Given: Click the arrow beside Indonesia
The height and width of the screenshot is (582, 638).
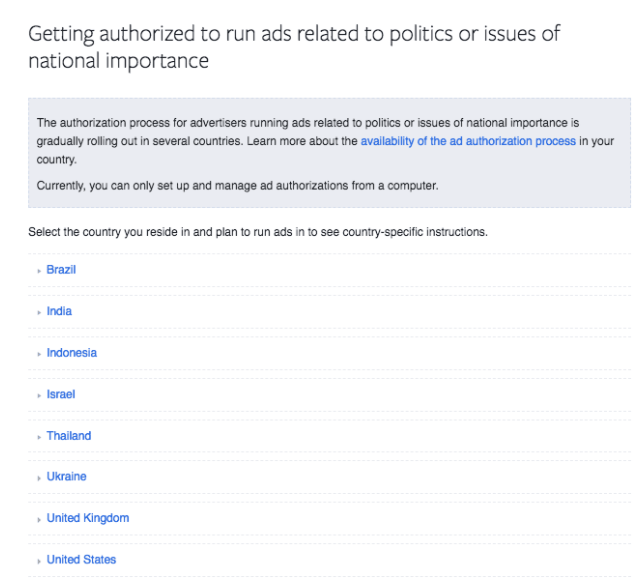Looking at the screenshot, I should tap(39, 354).
